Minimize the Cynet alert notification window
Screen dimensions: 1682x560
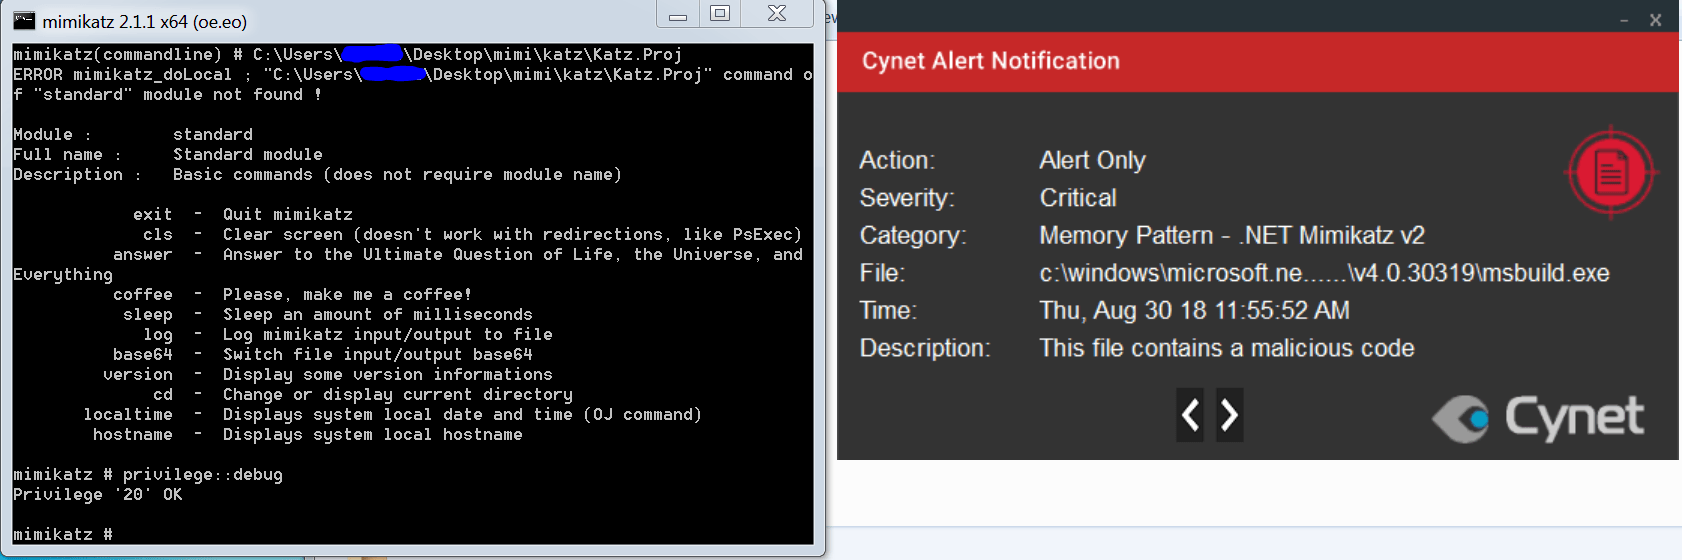point(1624,20)
